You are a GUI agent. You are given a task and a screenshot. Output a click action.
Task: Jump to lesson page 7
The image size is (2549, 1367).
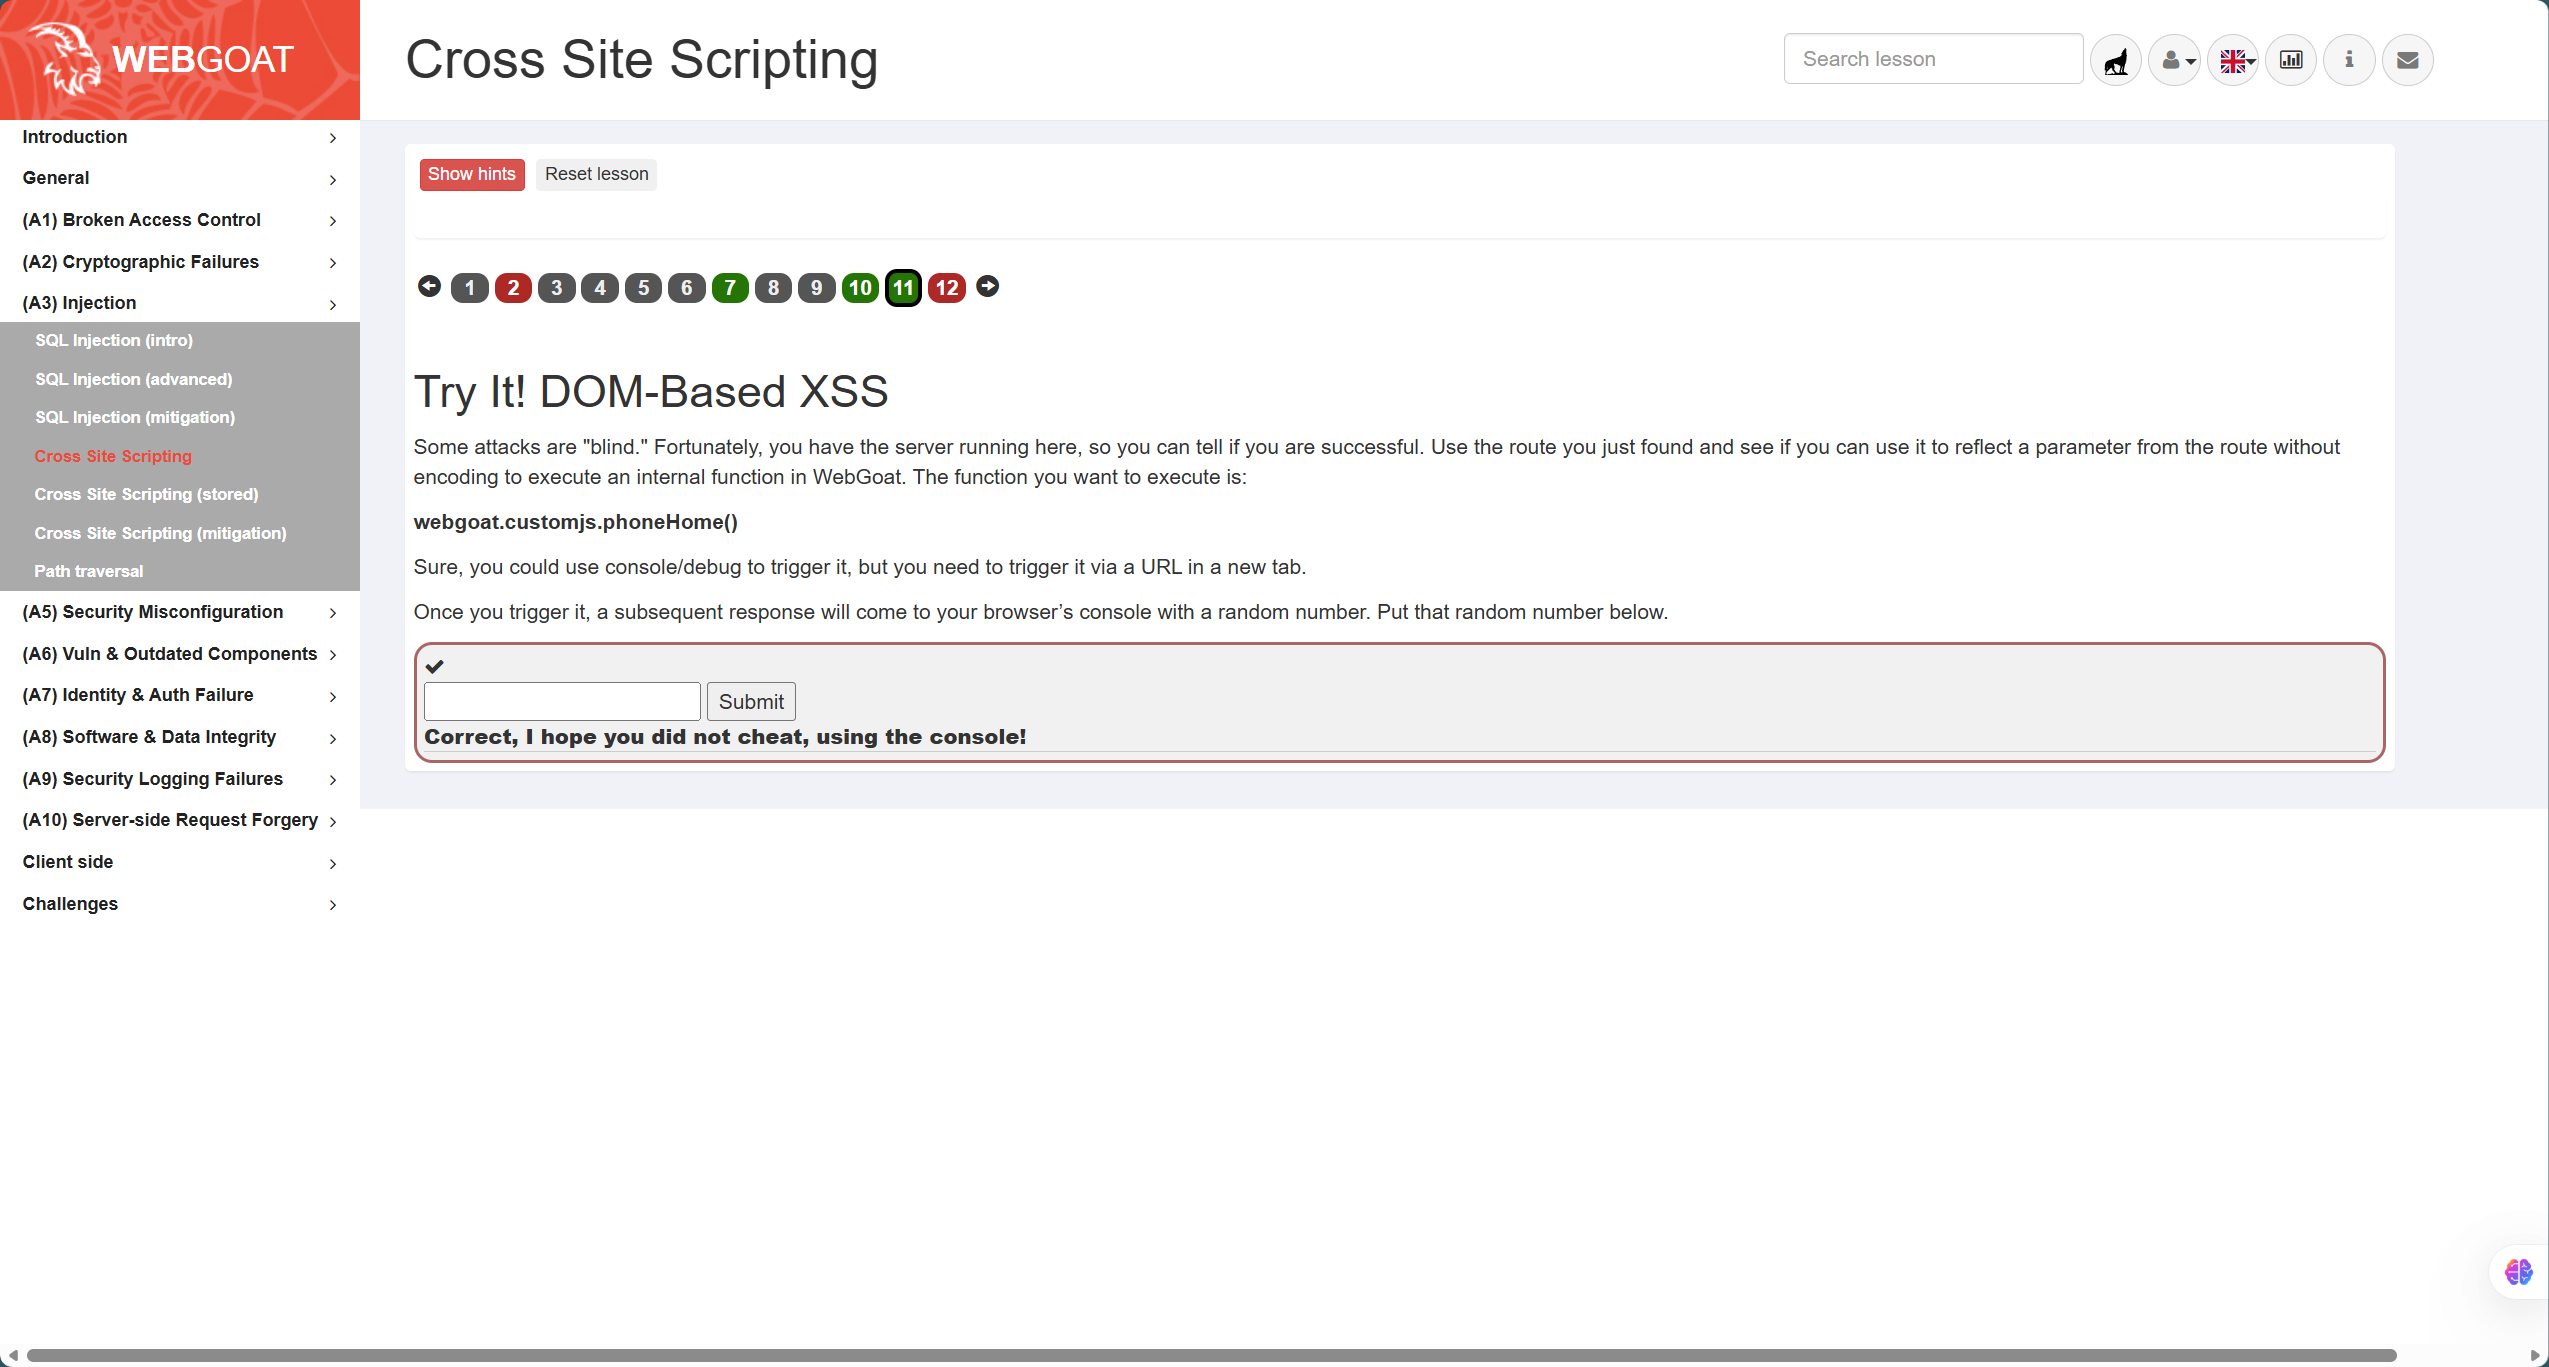point(730,288)
